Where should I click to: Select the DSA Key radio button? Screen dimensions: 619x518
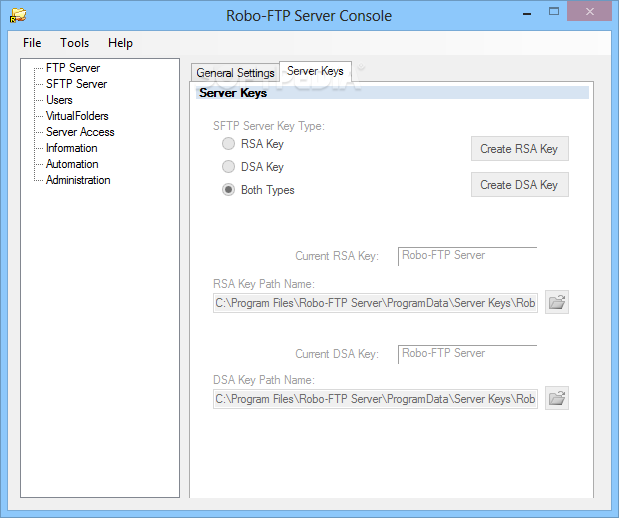228,167
